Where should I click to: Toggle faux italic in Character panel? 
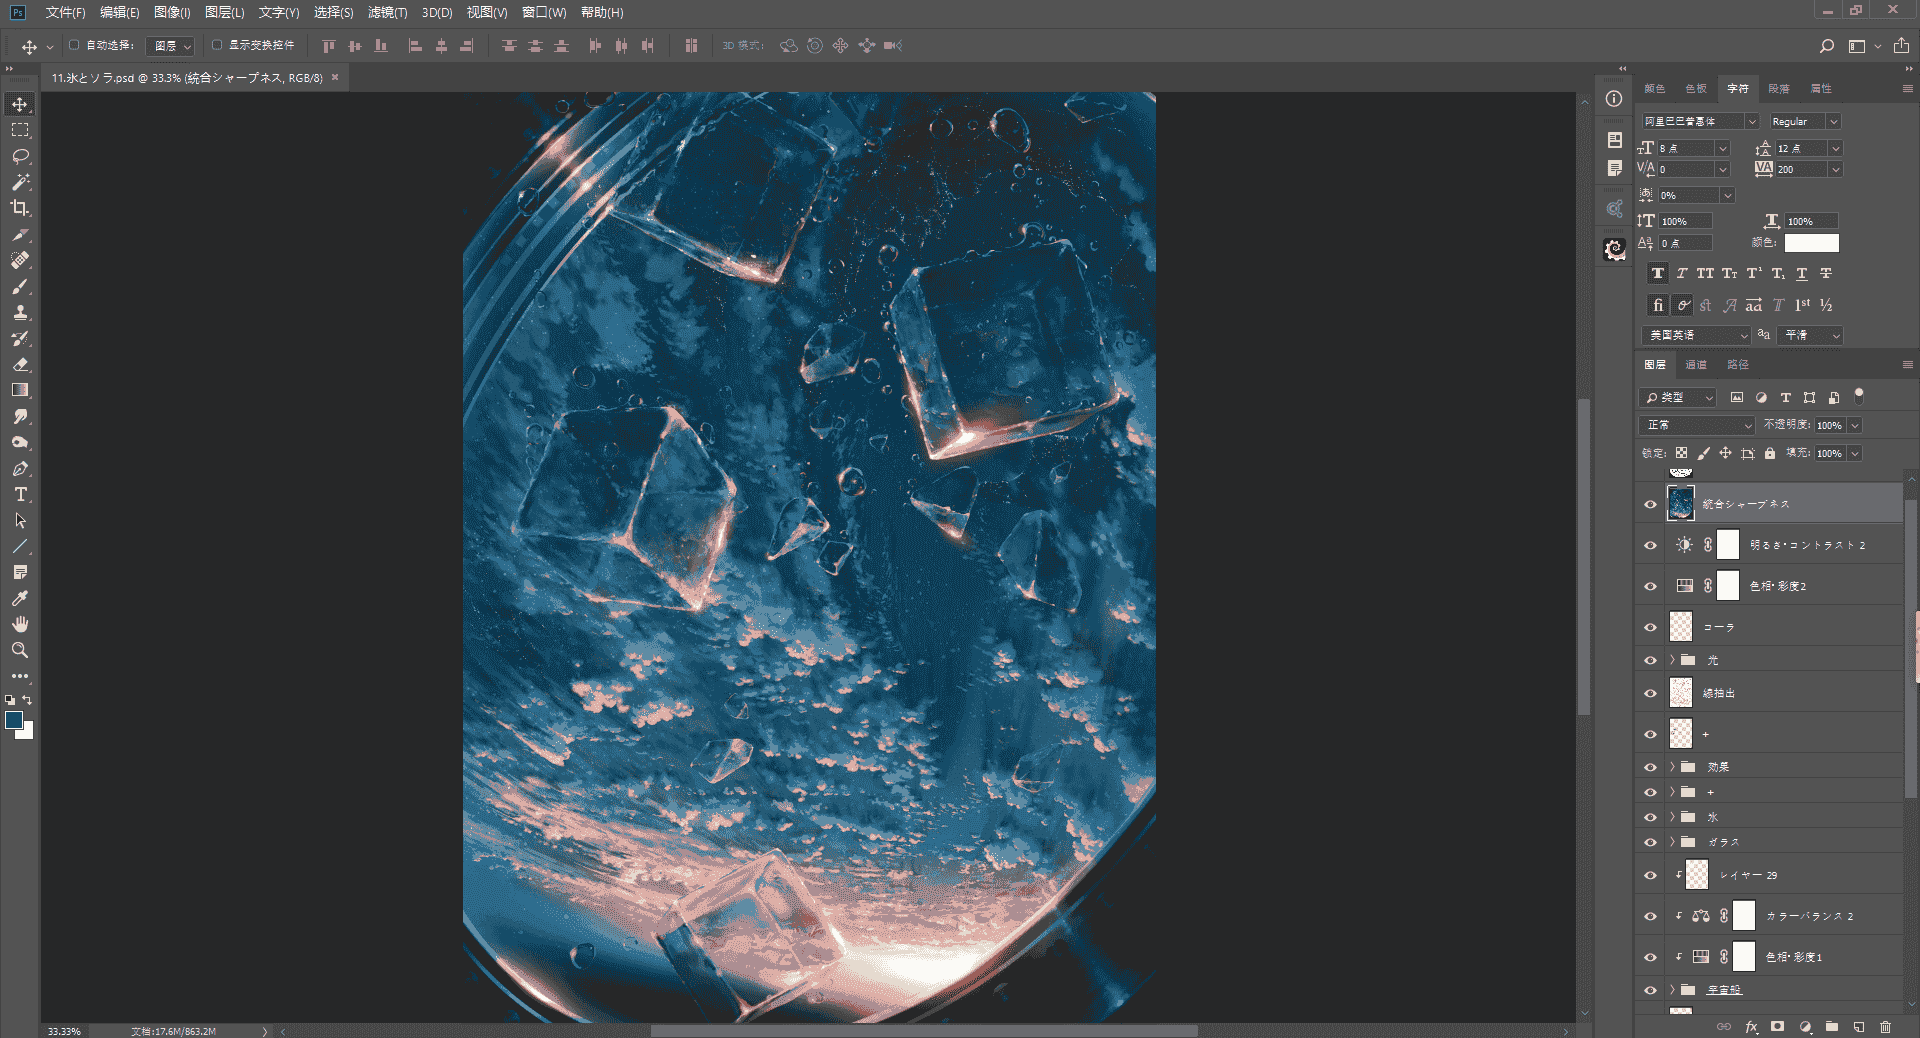(x=1682, y=273)
